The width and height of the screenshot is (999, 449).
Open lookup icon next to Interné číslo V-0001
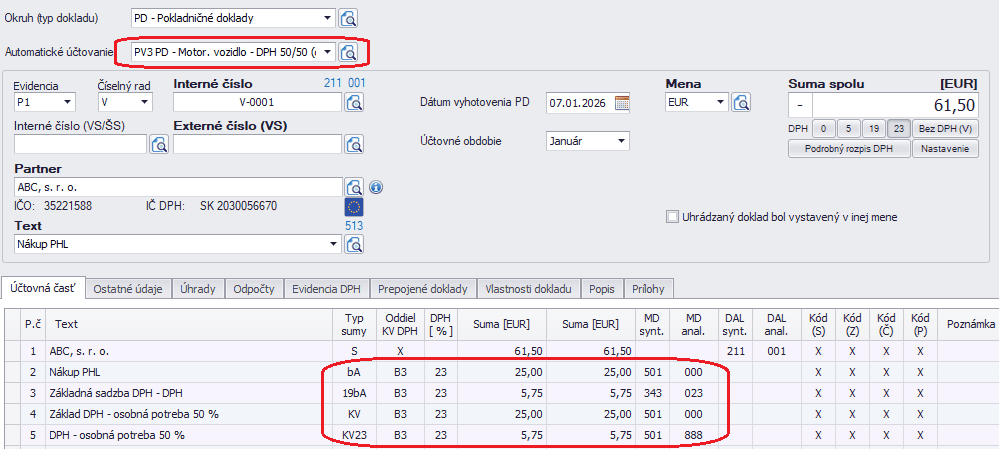[x=353, y=102]
